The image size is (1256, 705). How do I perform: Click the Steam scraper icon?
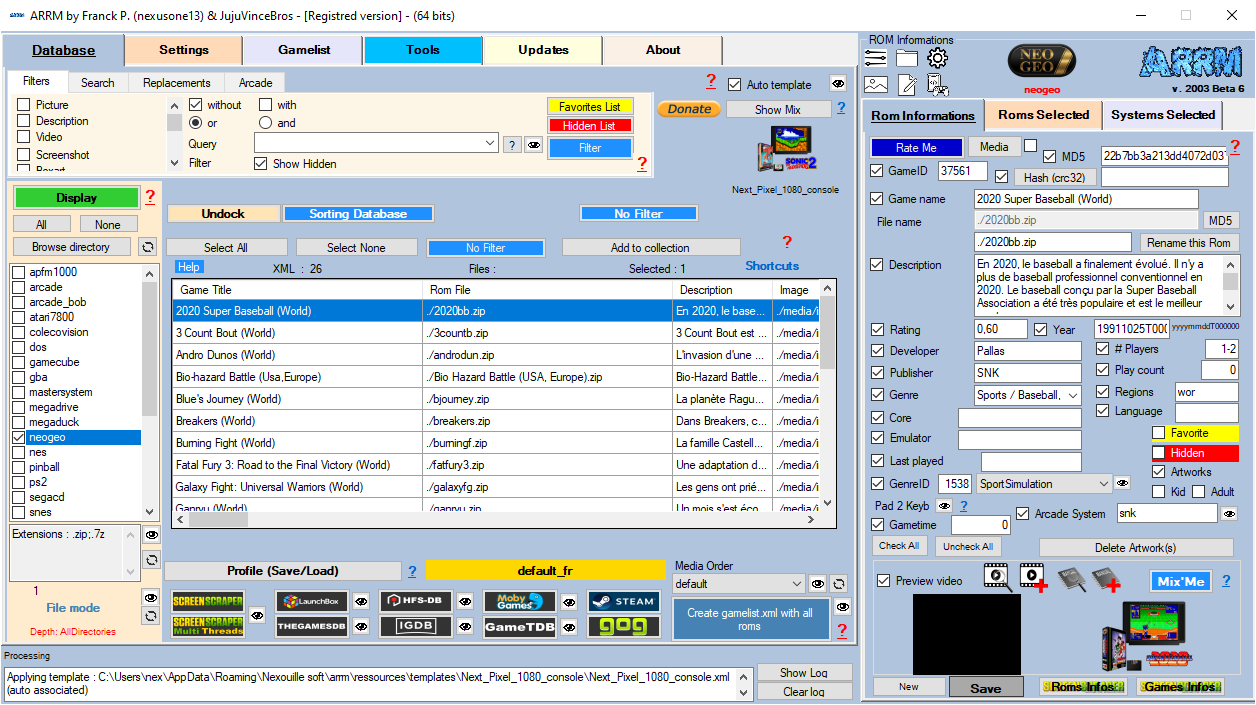click(x=623, y=601)
